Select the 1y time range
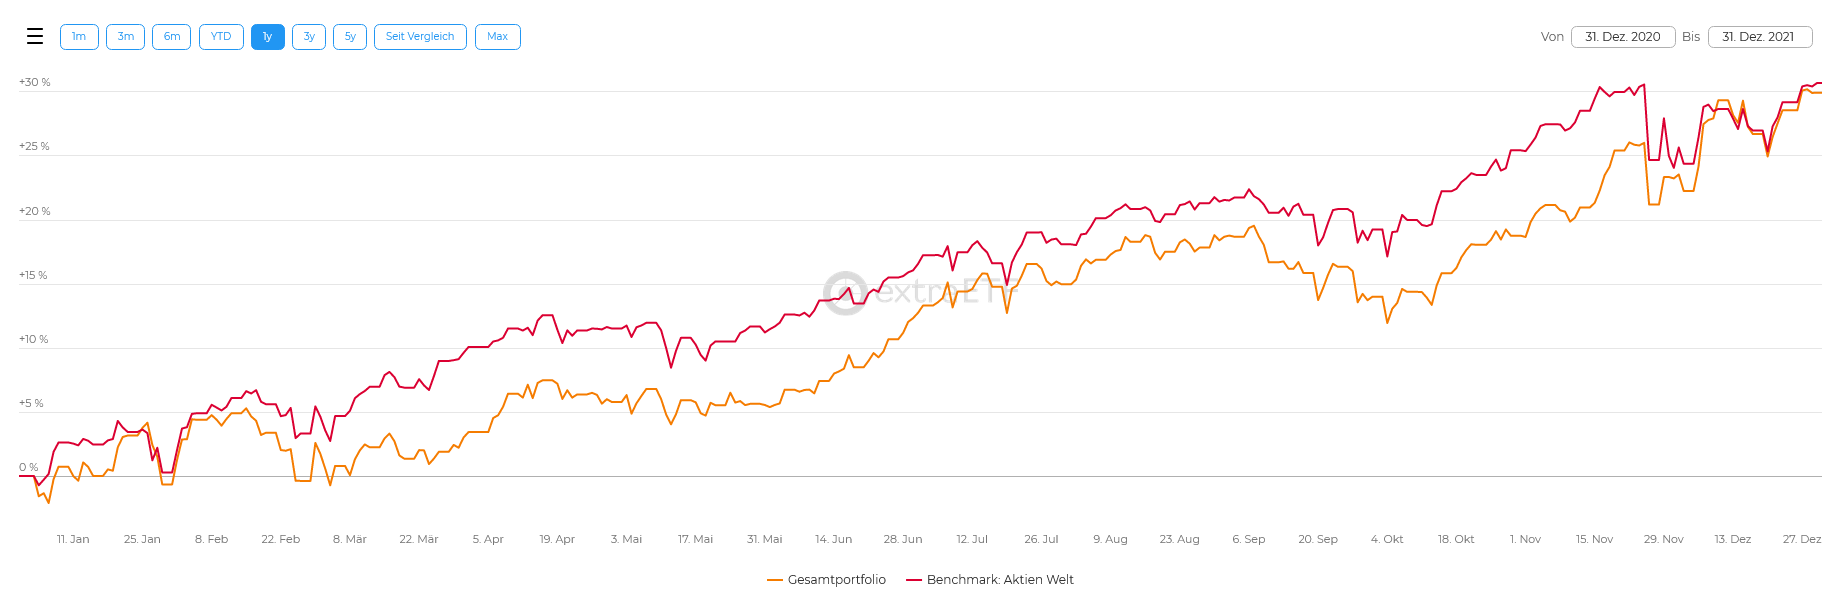Viewport: 1831px width, 598px height. 267,37
